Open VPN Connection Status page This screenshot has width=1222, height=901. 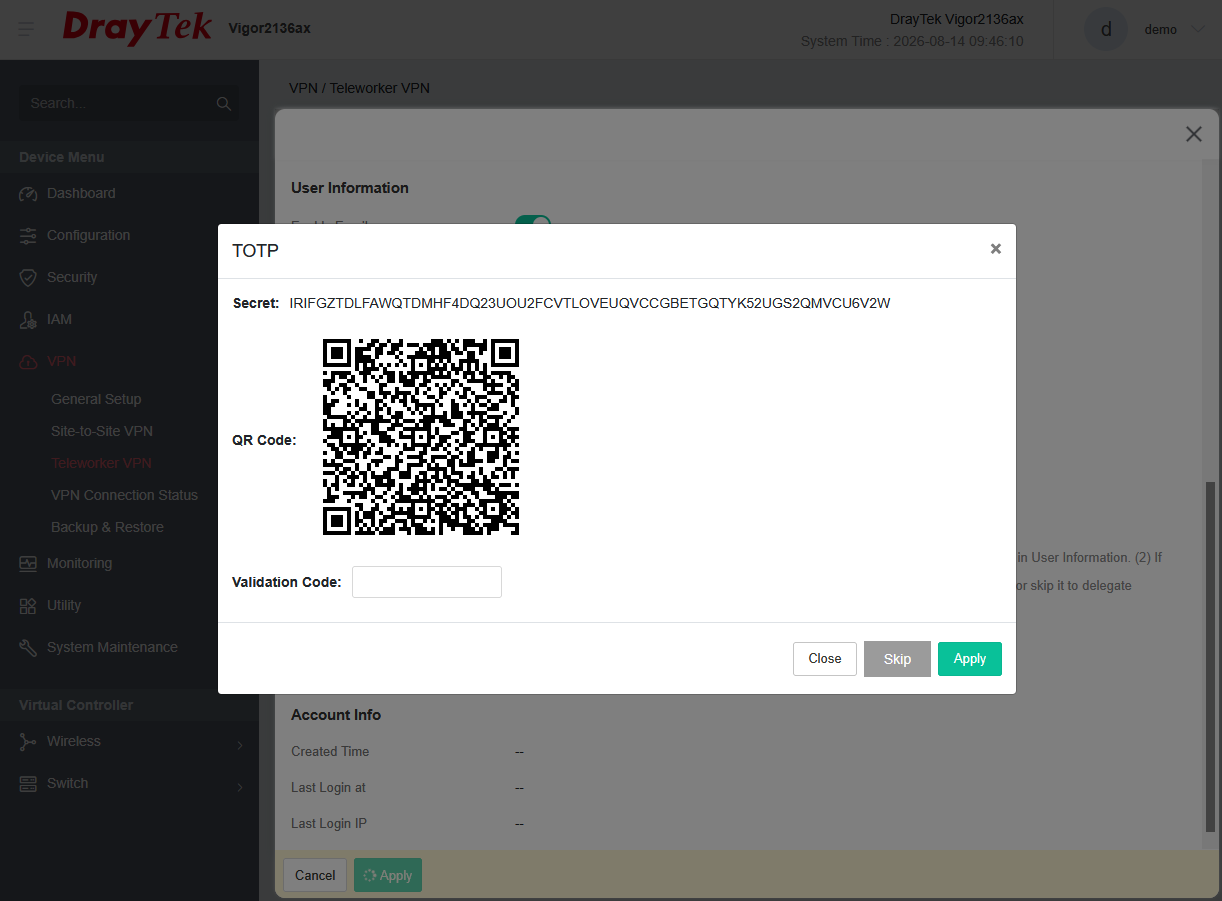(x=124, y=495)
